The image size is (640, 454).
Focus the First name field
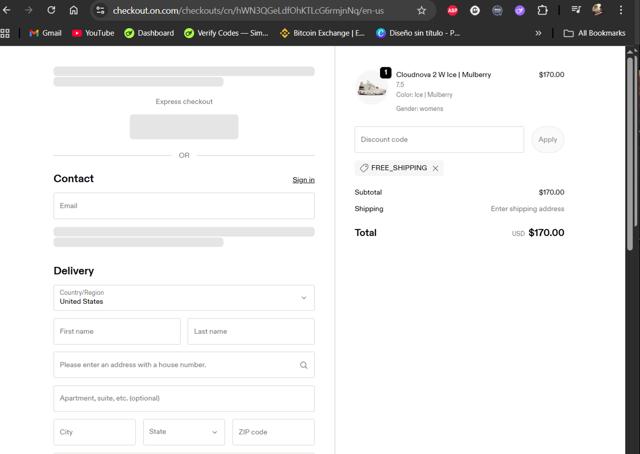click(117, 332)
